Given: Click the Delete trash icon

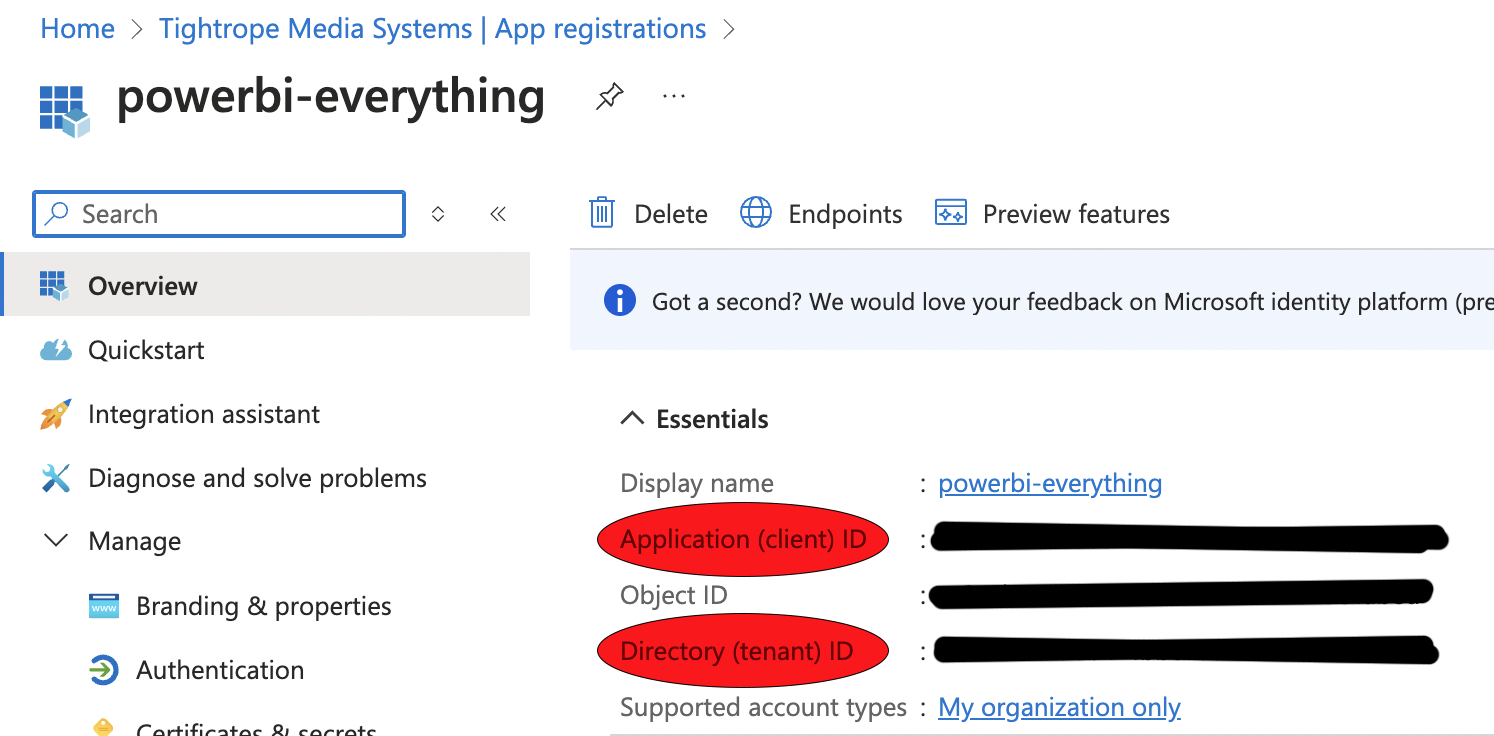Looking at the screenshot, I should pyautogui.click(x=602, y=213).
